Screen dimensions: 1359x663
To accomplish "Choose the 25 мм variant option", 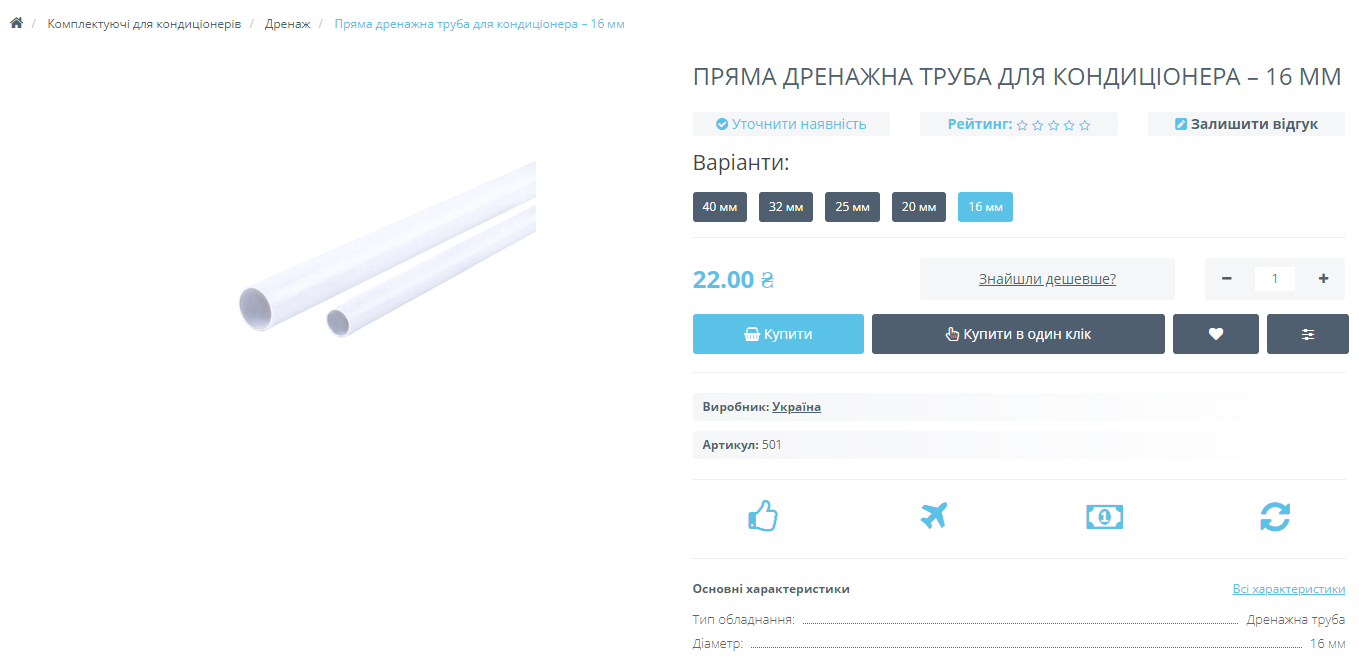I will pyautogui.click(x=852, y=207).
